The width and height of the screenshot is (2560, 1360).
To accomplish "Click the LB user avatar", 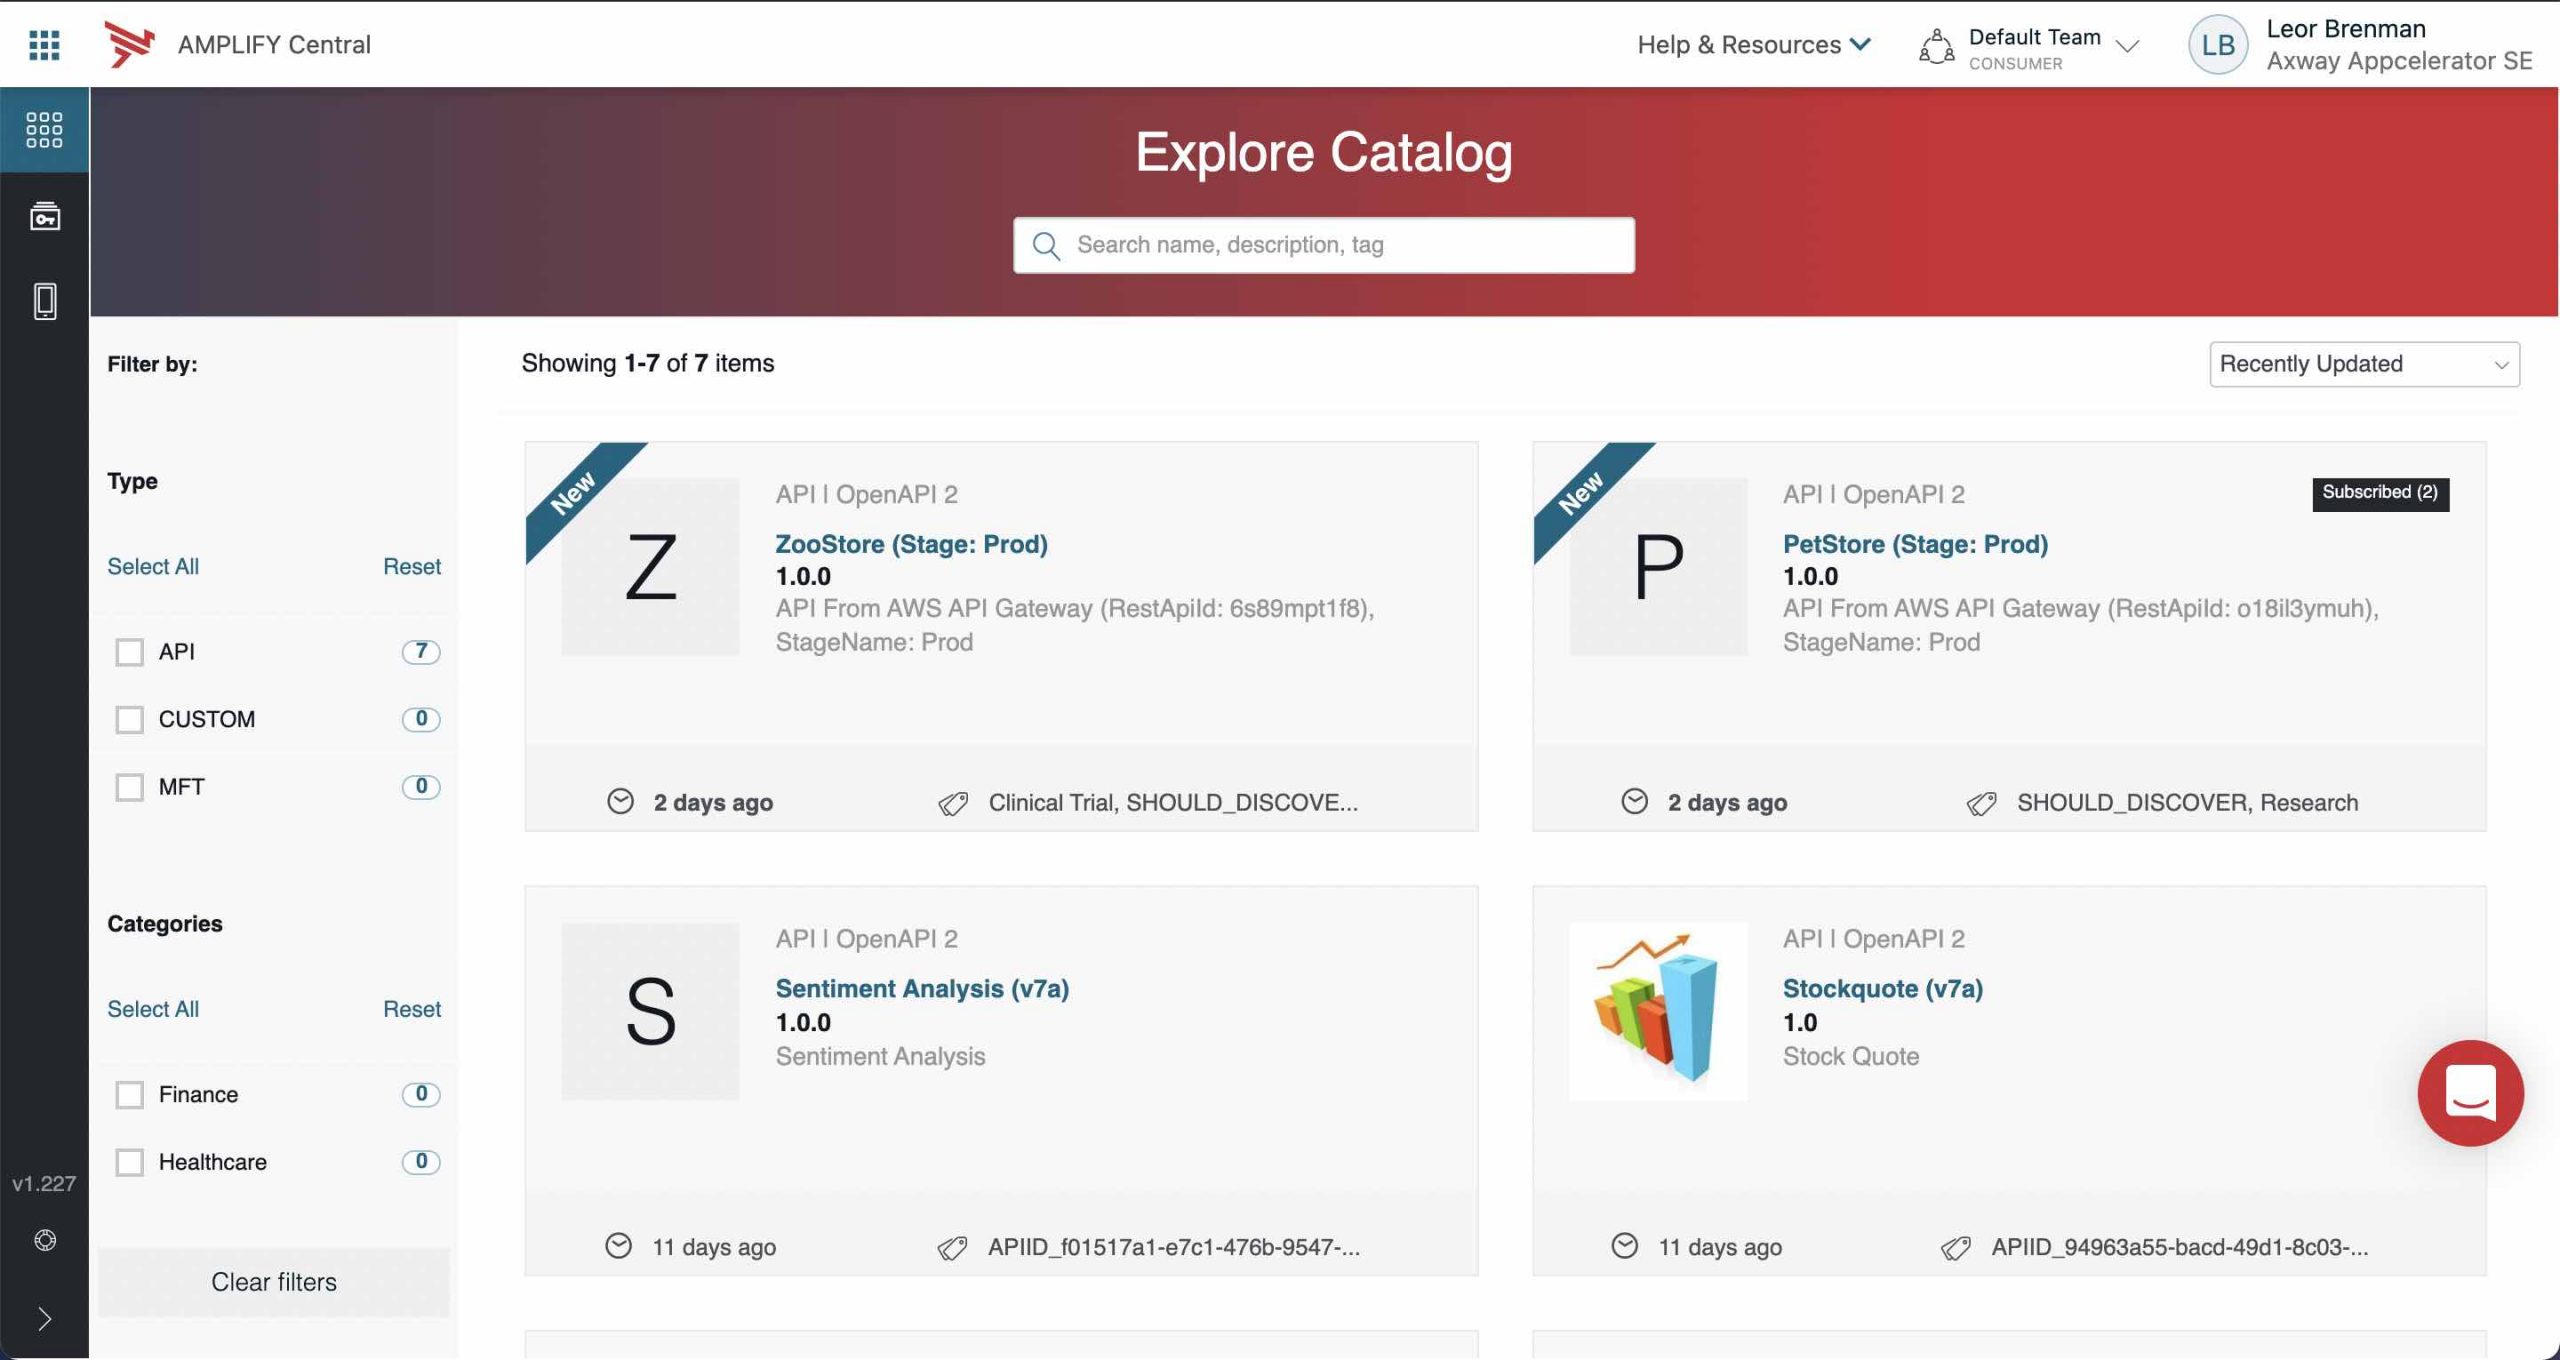I will tap(2217, 44).
